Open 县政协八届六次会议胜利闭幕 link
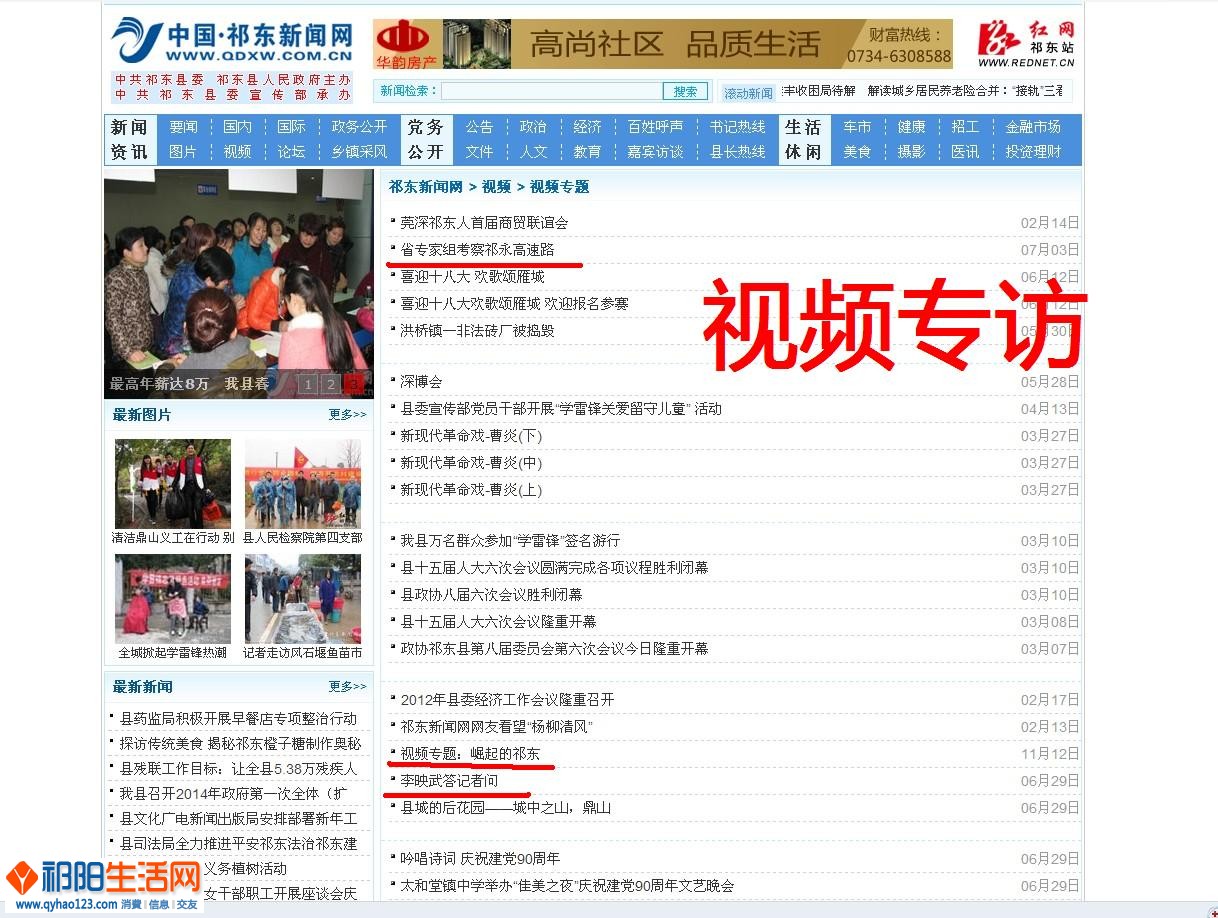This screenshot has height=918, width=1218. [491, 595]
